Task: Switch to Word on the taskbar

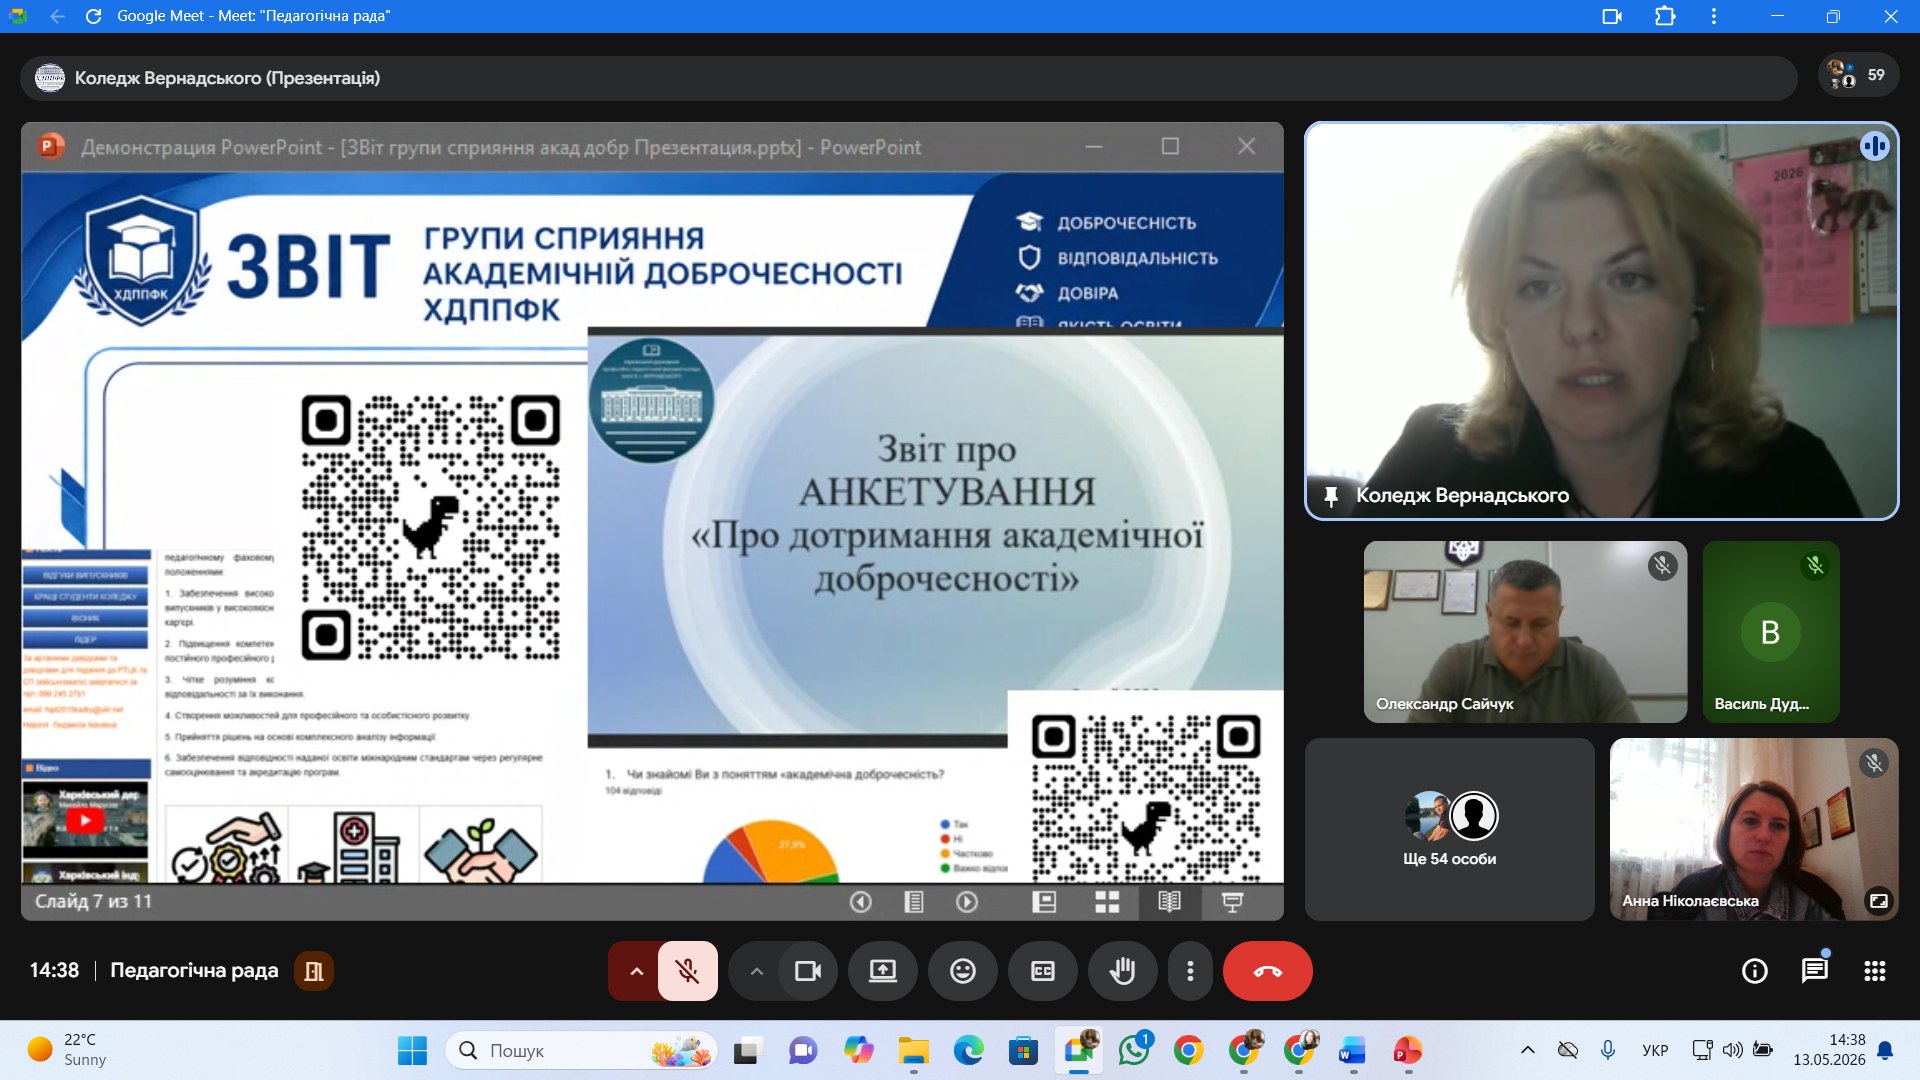Action: 1352,1051
